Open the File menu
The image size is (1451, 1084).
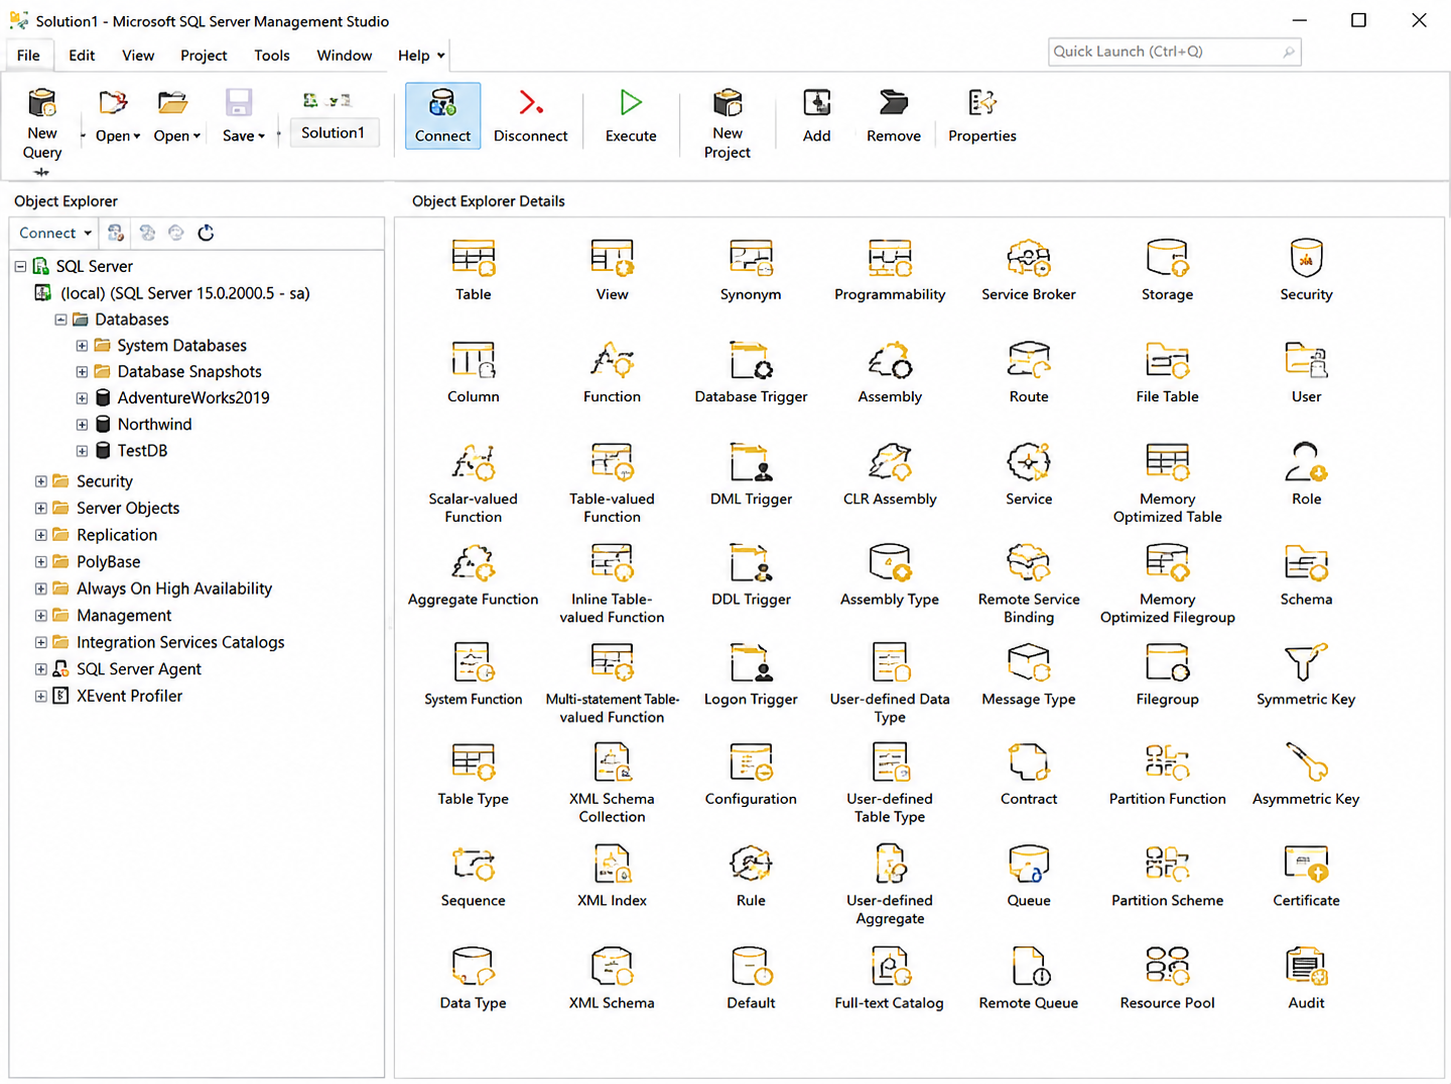28,55
